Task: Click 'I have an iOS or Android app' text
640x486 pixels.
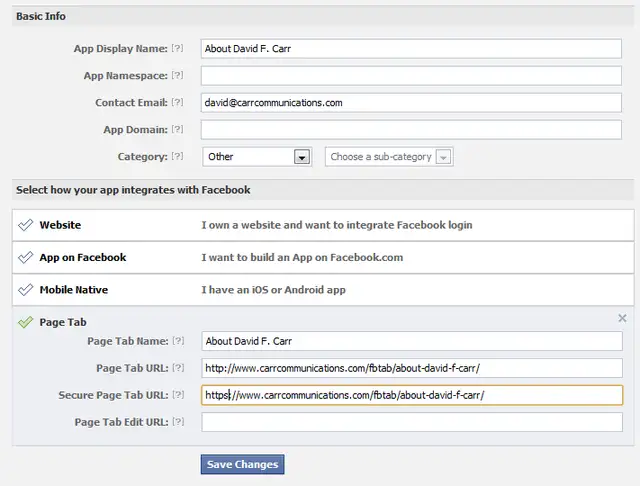Action: [273, 290]
